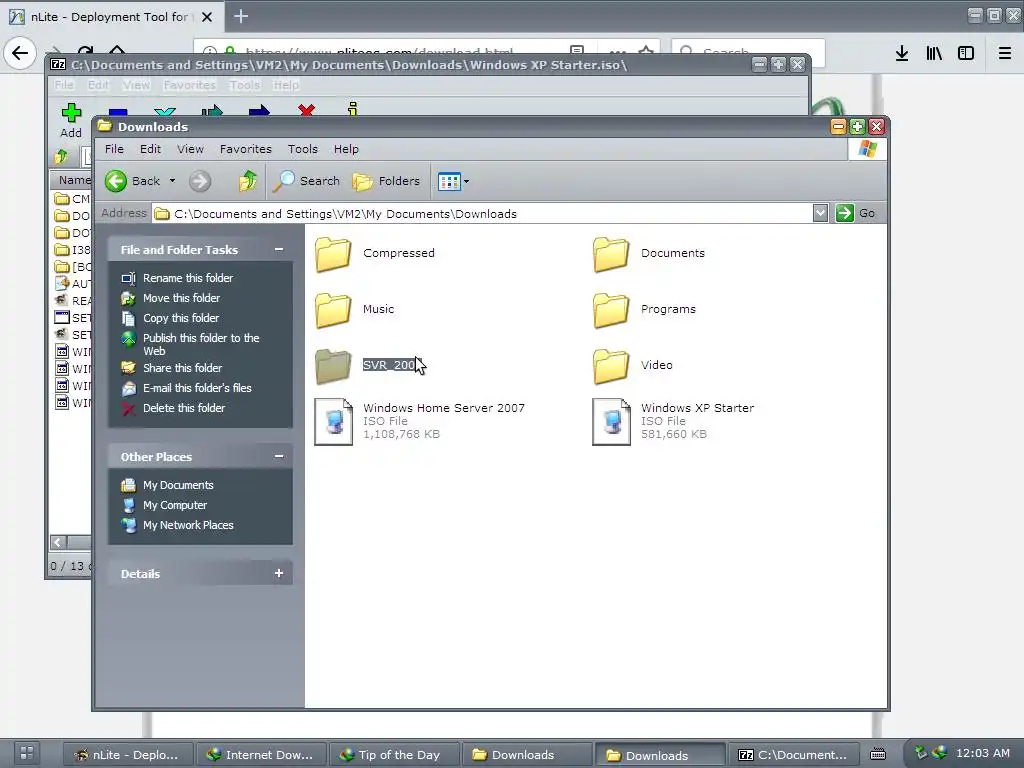Open the Tools menu in Downloads
The image size is (1024, 768).
[302, 149]
